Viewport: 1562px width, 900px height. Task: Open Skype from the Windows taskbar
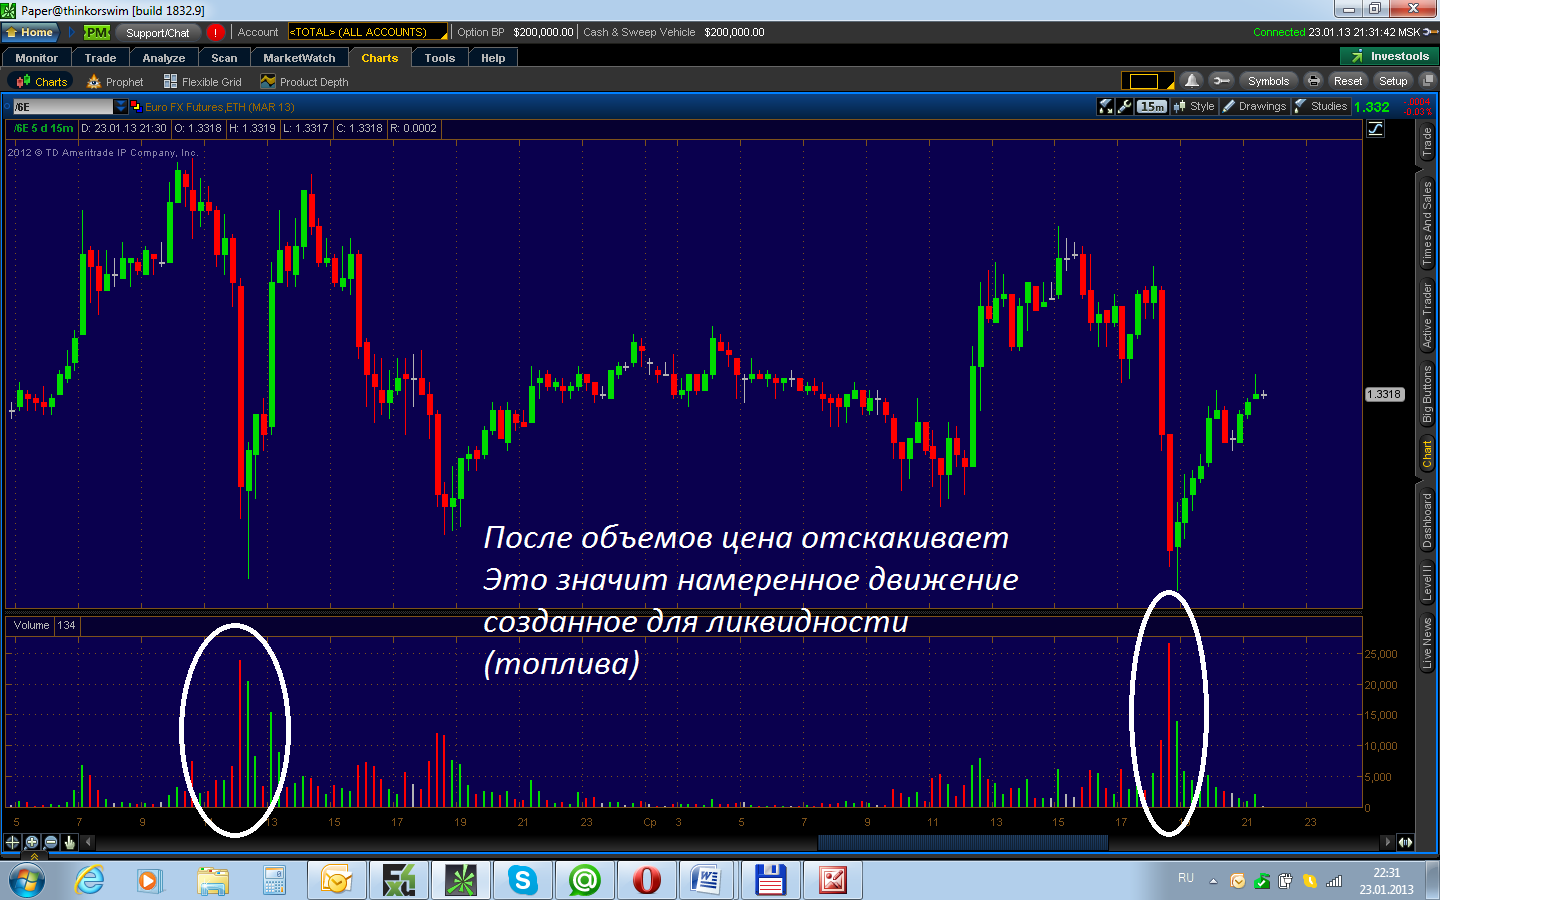click(x=522, y=881)
